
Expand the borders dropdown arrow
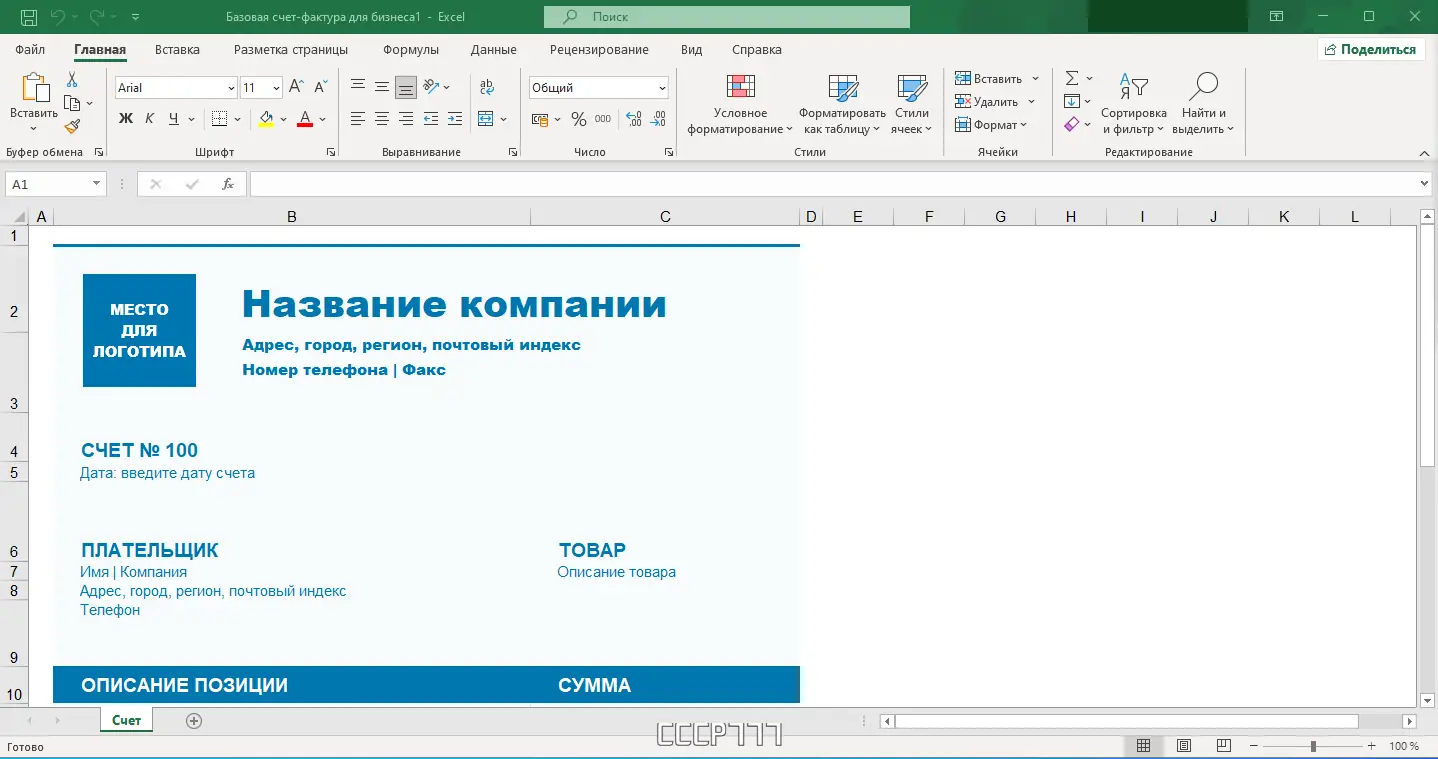point(238,119)
